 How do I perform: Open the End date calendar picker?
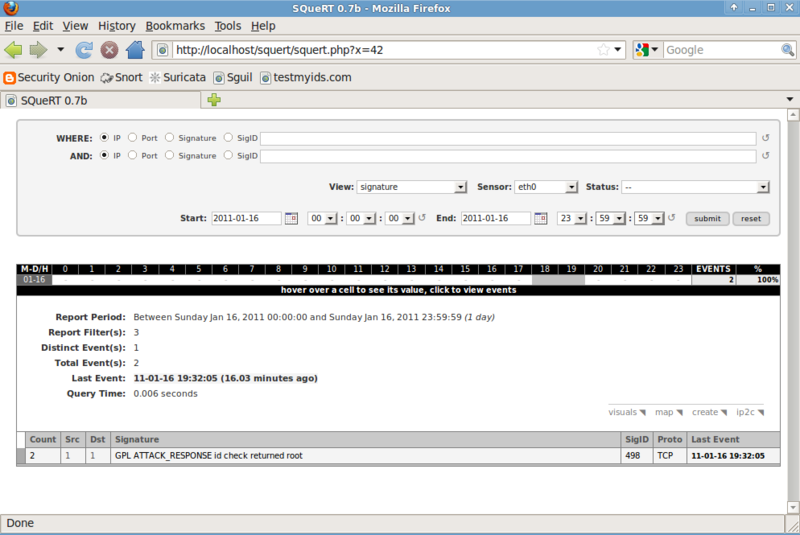coord(541,218)
